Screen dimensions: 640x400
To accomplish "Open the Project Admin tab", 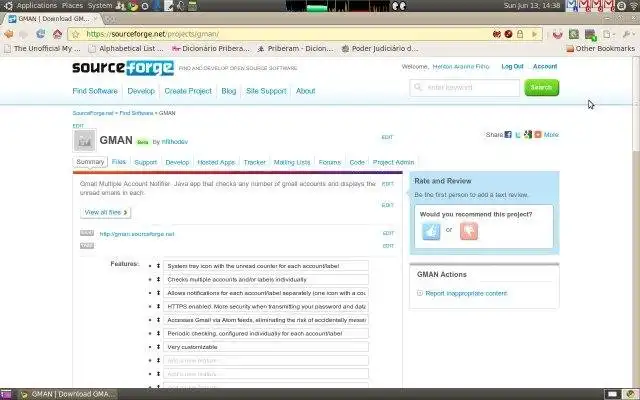I will pyautogui.click(x=393, y=162).
